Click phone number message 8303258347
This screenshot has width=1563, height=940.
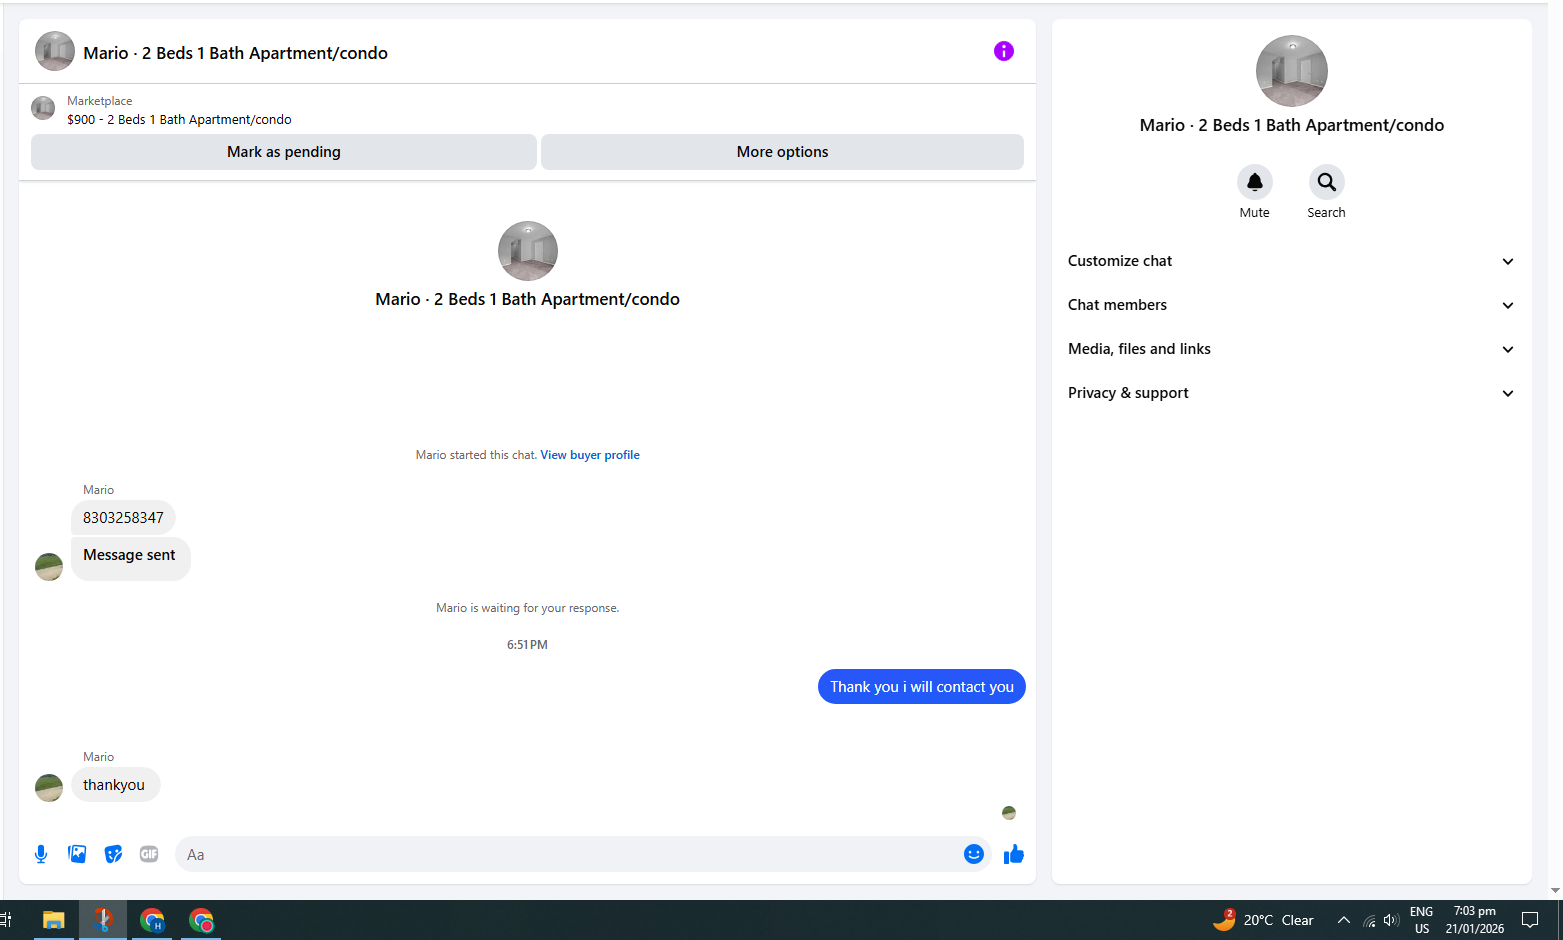(123, 518)
